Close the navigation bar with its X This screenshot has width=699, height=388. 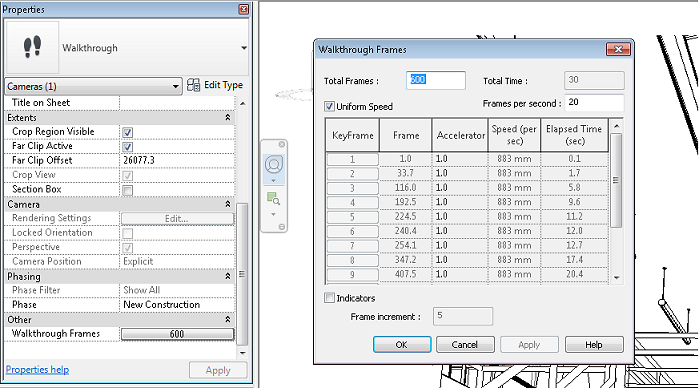(282, 144)
